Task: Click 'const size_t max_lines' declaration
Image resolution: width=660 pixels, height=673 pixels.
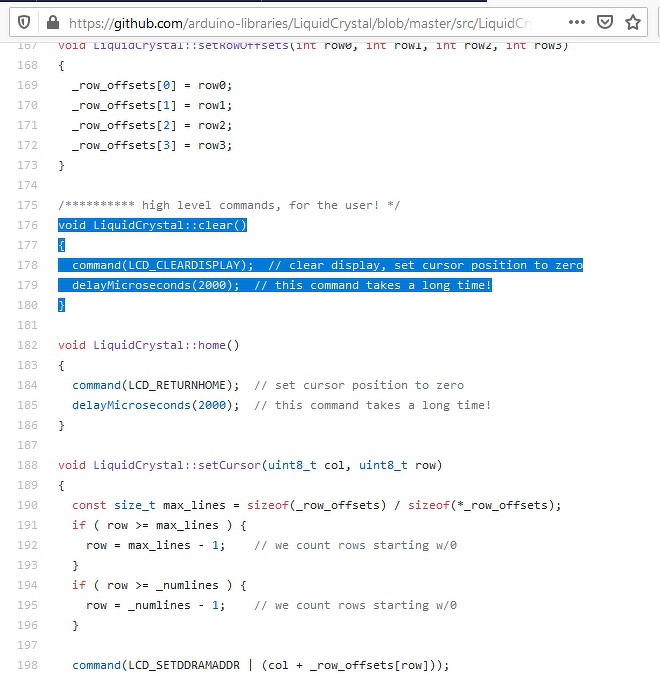Action: tap(148, 505)
